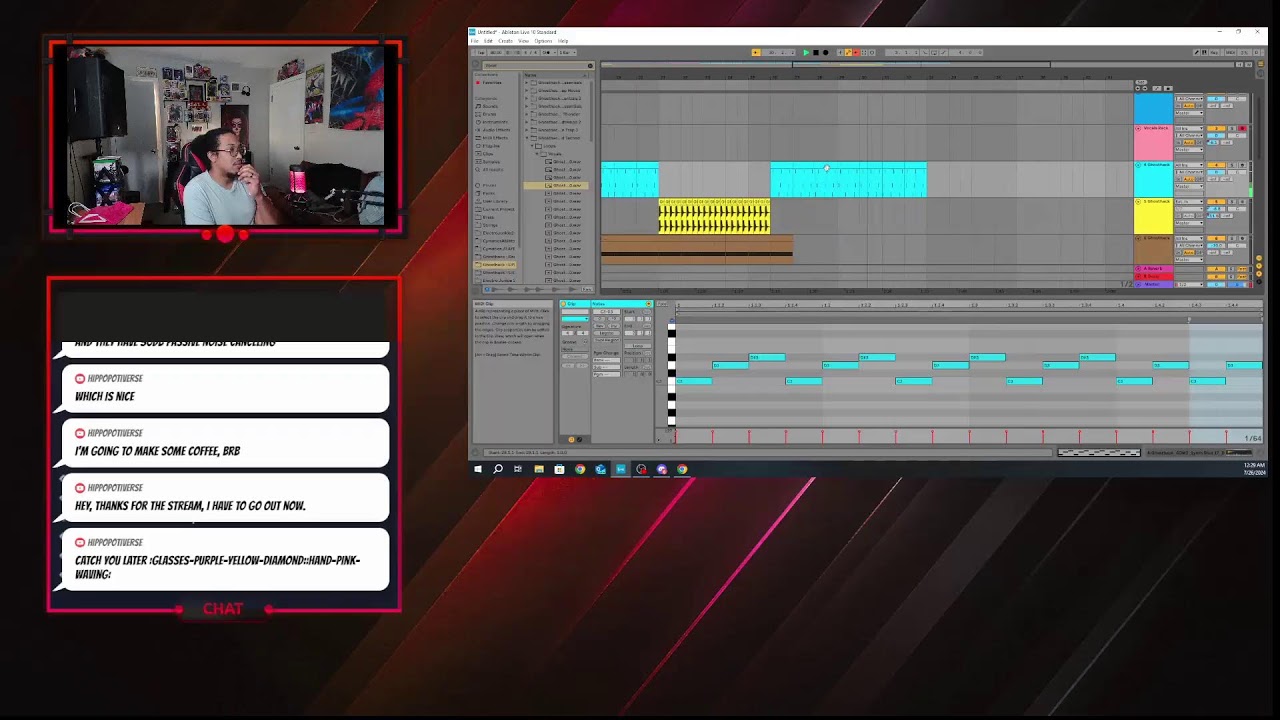Open the Help menu
The image size is (1280, 720).
(x=563, y=41)
